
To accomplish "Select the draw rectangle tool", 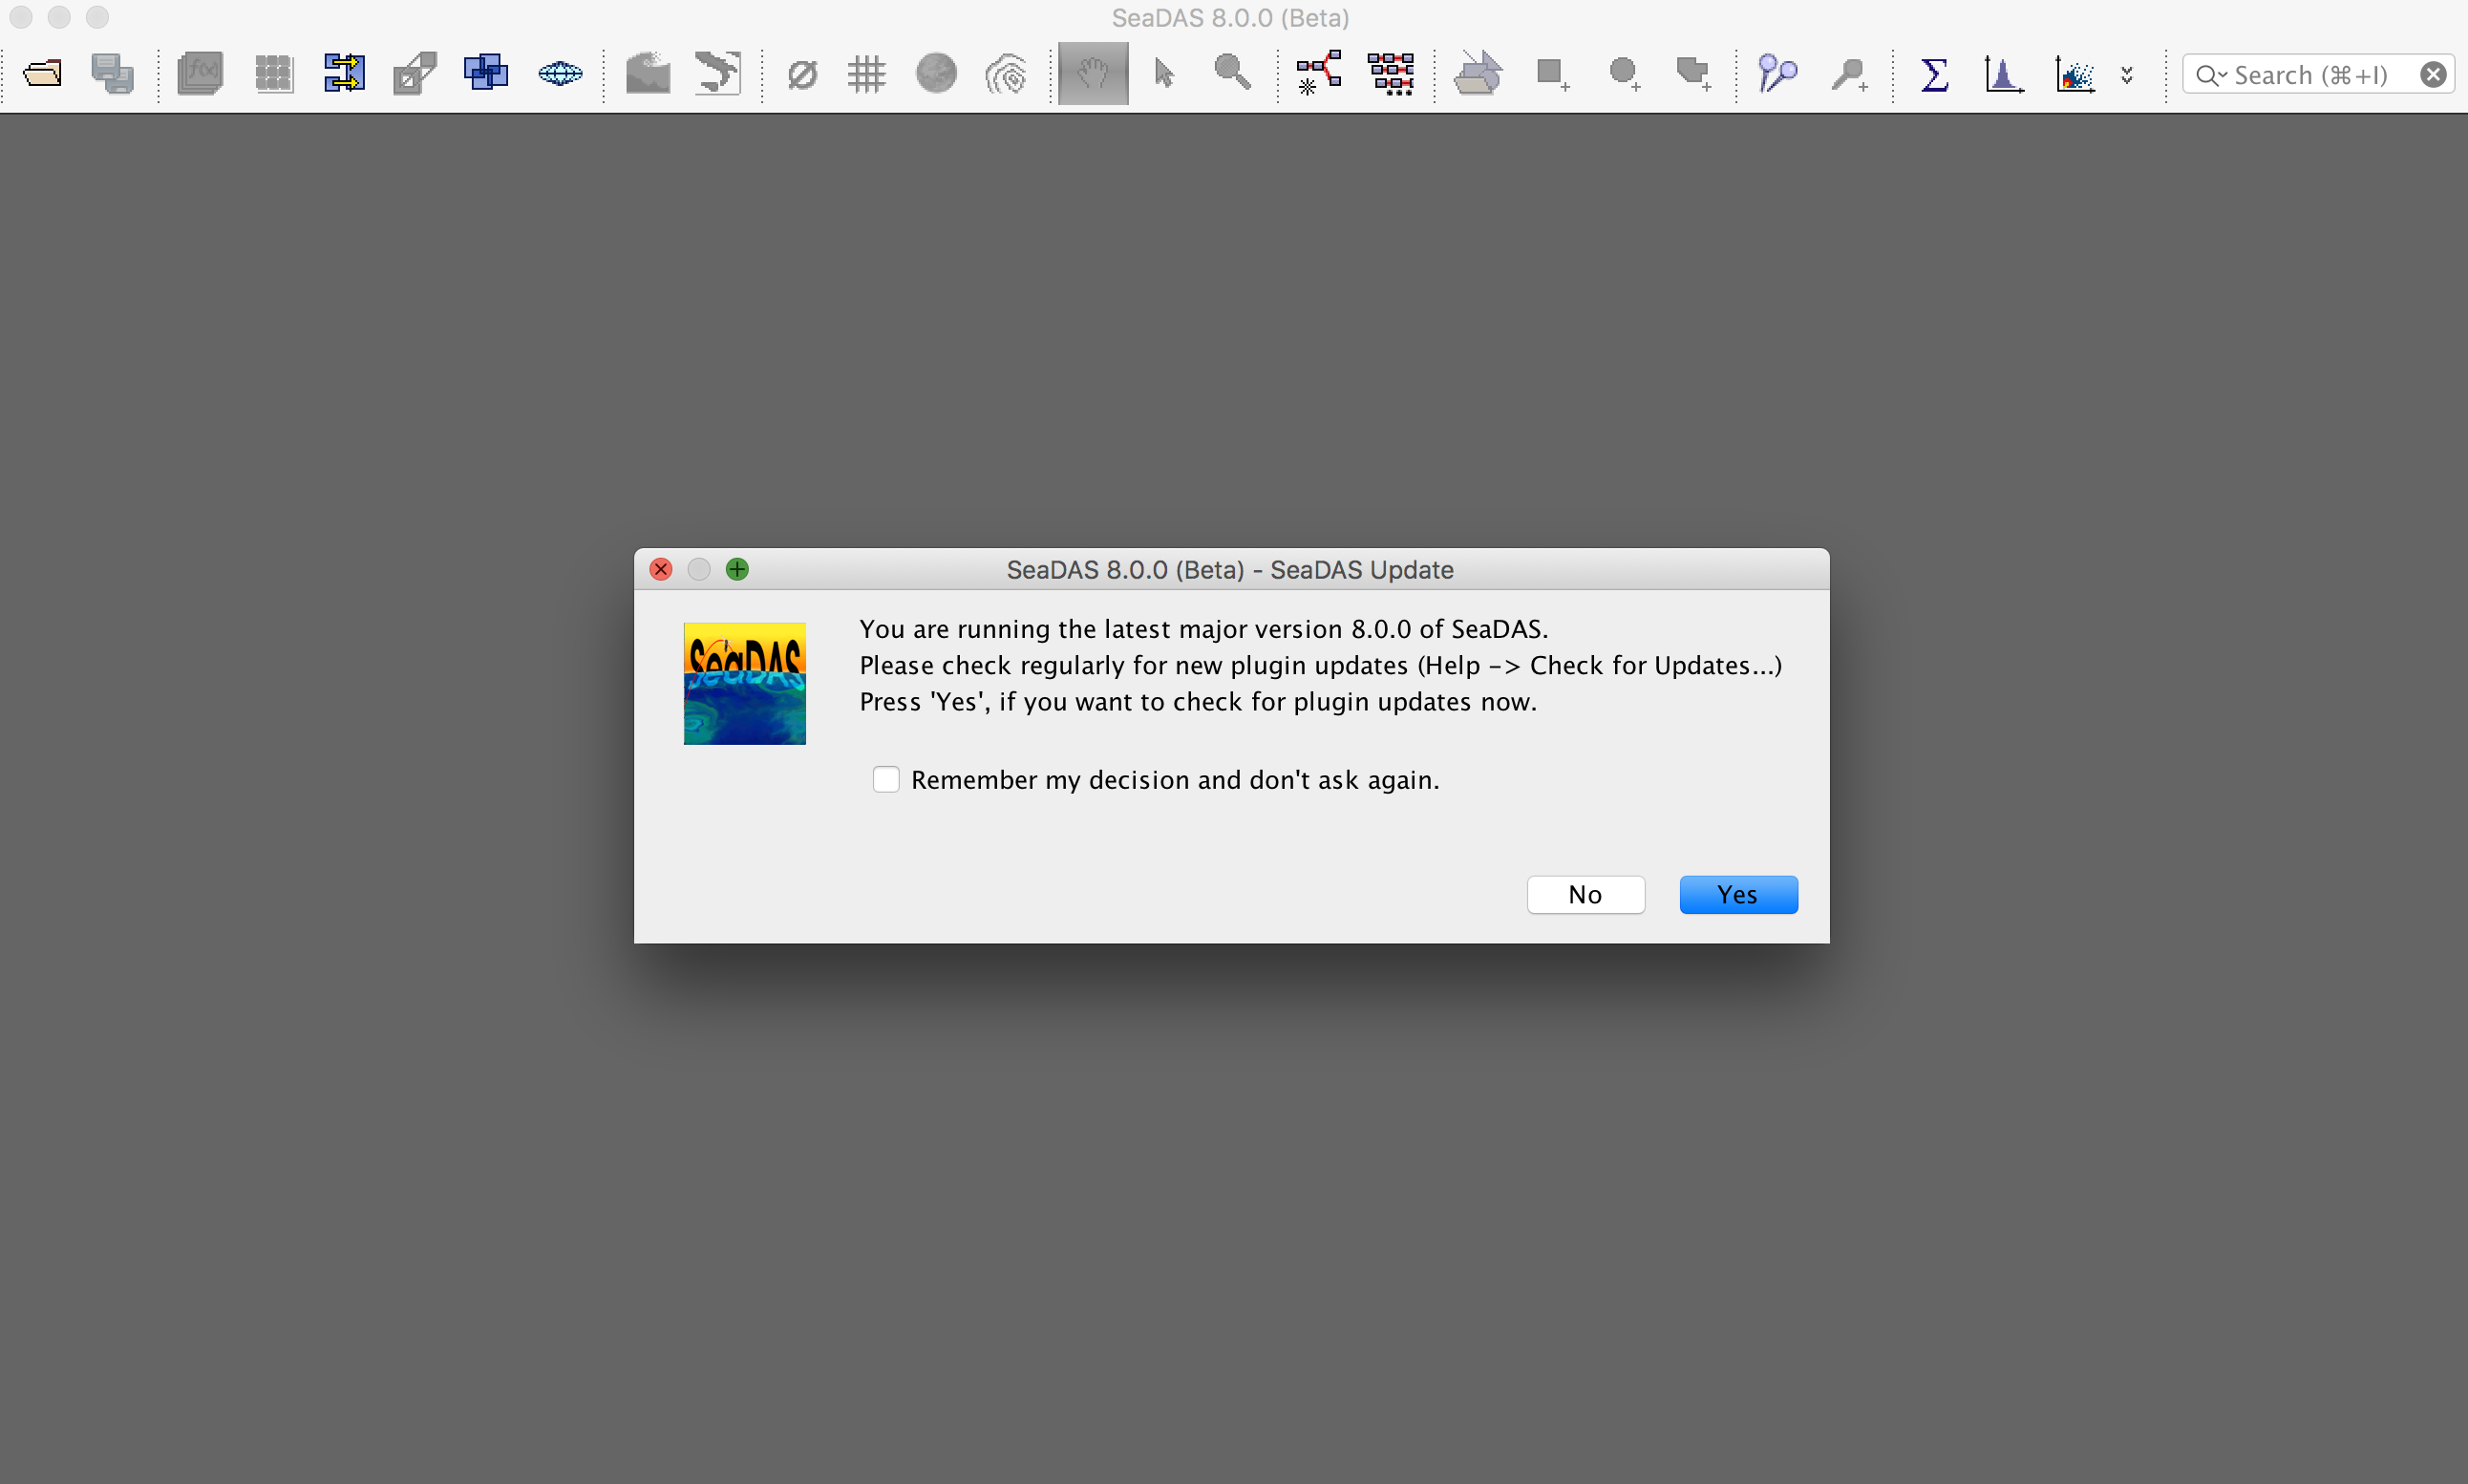I will pyautogui.click(x=1553, y=74).
